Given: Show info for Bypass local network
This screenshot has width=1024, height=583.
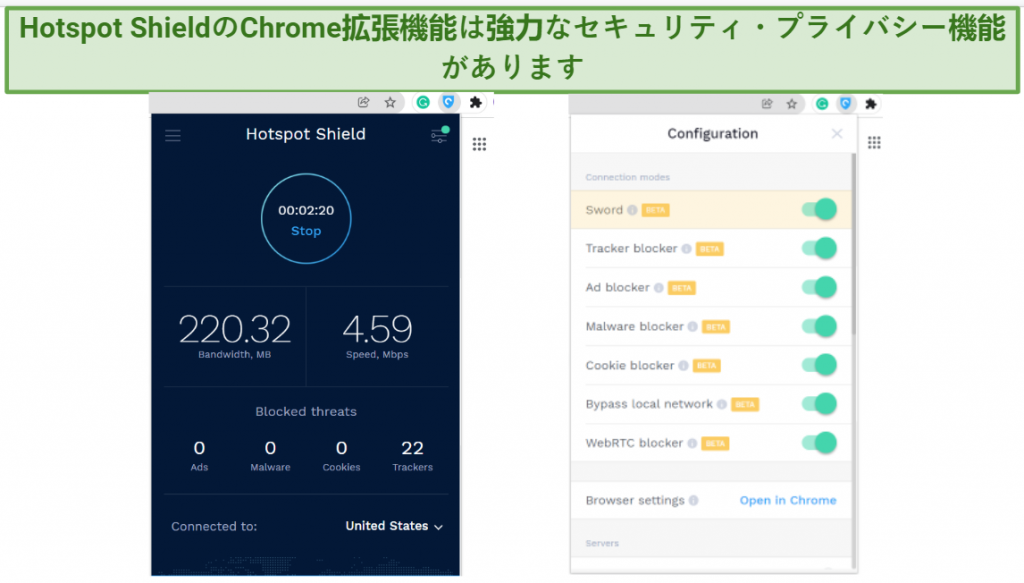Looking at the screenshot, I should tap(722, 404).
